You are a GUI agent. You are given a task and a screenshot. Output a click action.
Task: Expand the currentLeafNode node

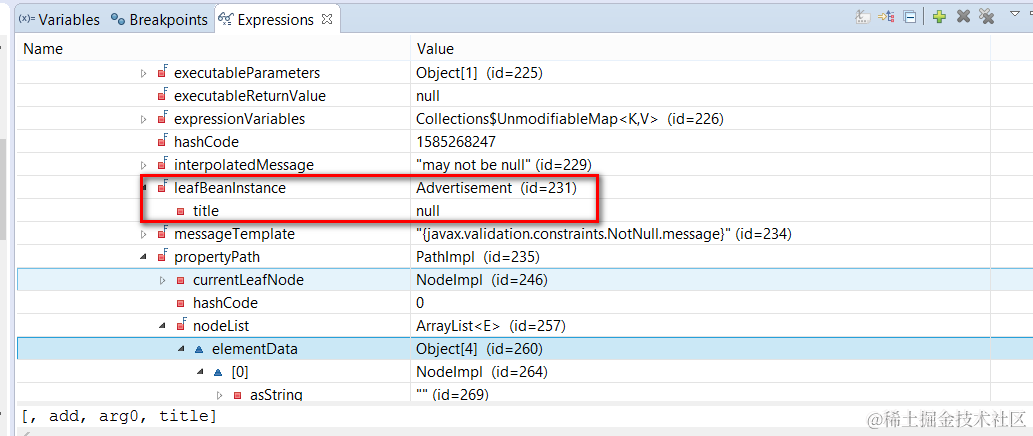(x=163, y=280)
